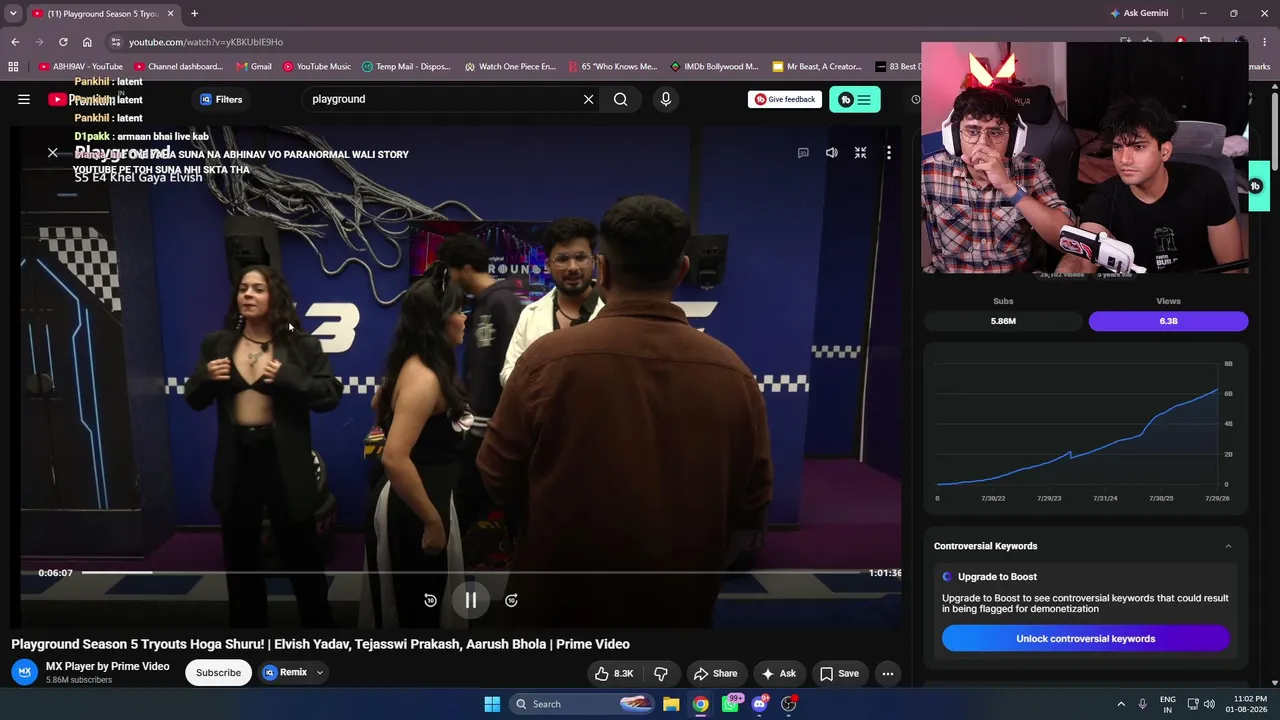
Task: Open the MX Player by Prime Video channel
Action: point(108,666)
